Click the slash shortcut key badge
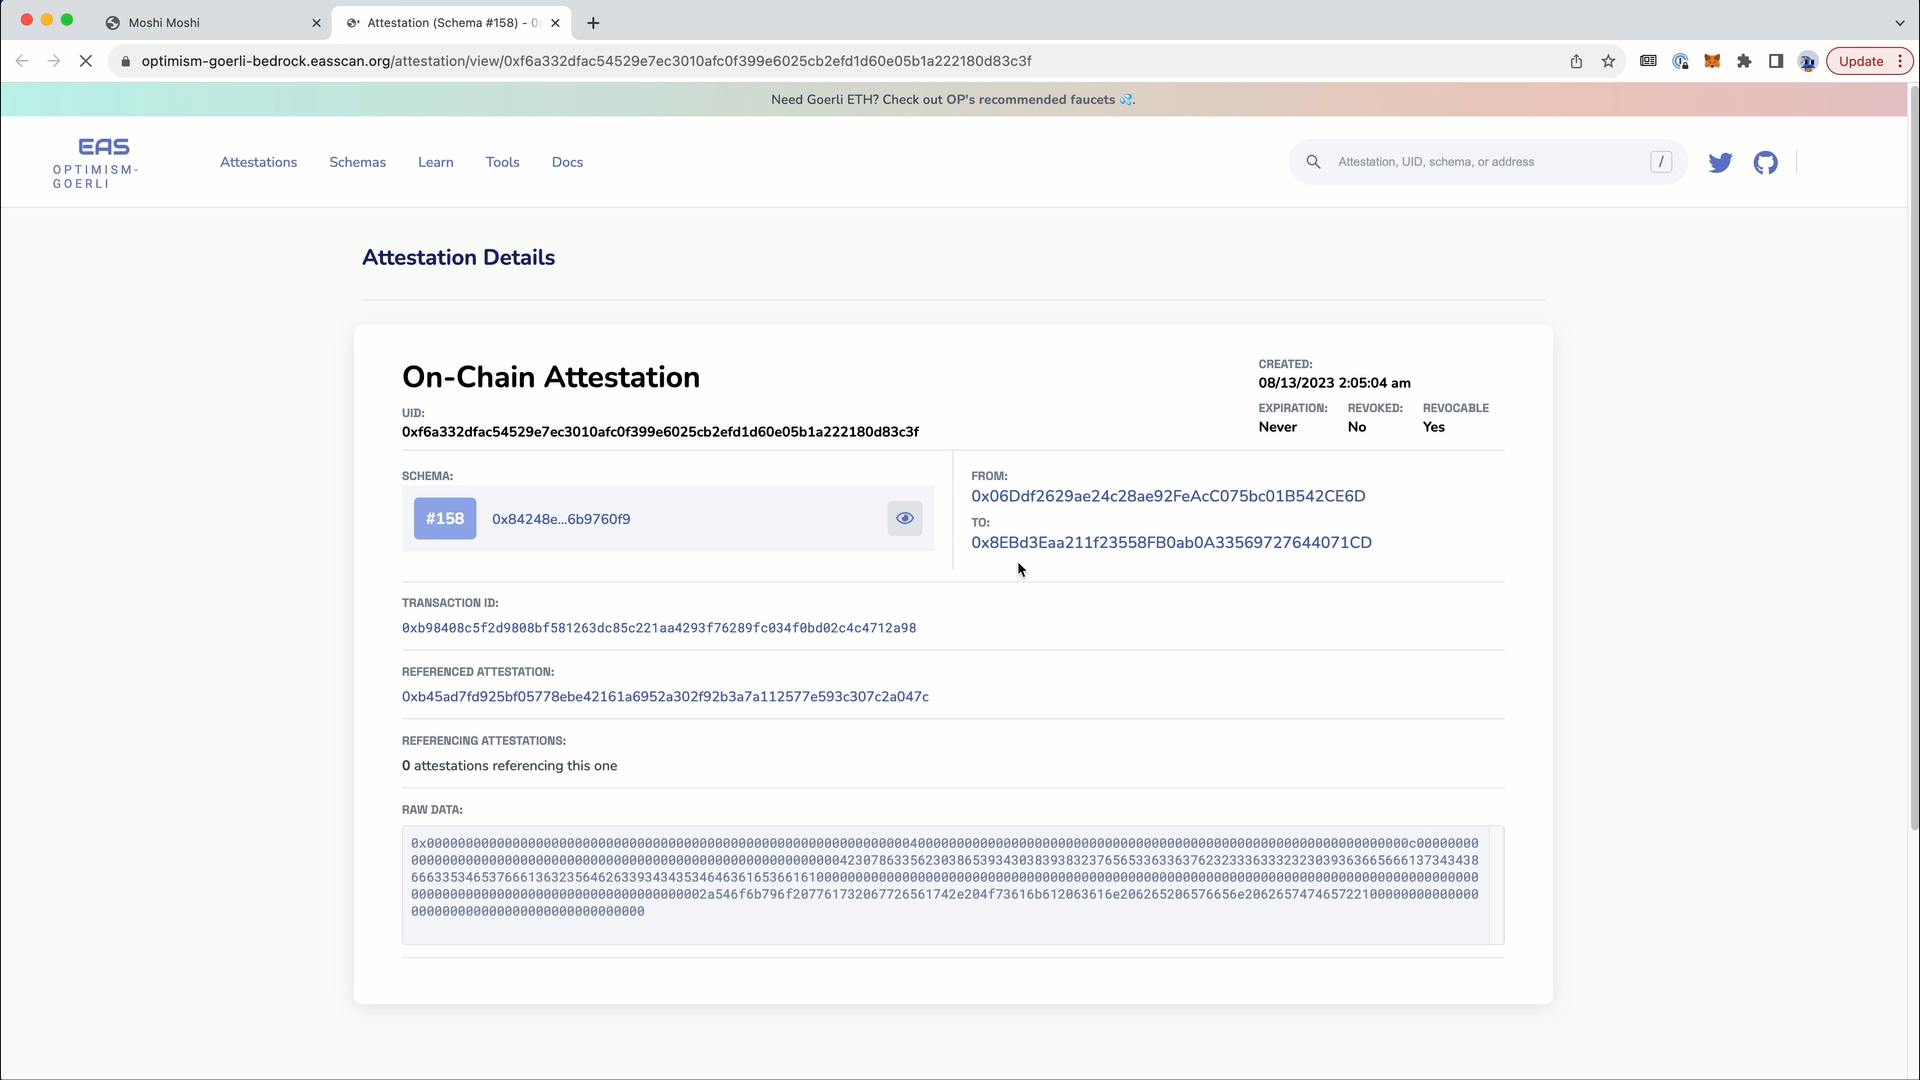The height and width of the screenshot is (1080, 1920). [1661, 162]
